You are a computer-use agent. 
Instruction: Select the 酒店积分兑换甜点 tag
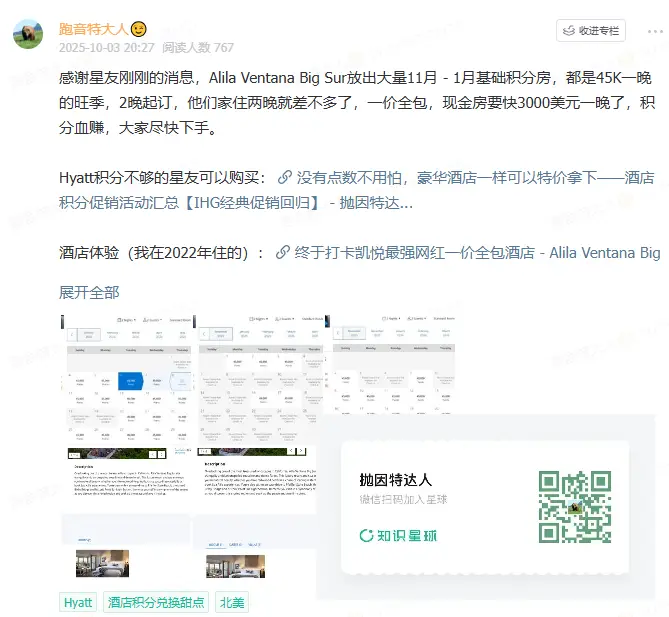156,602
